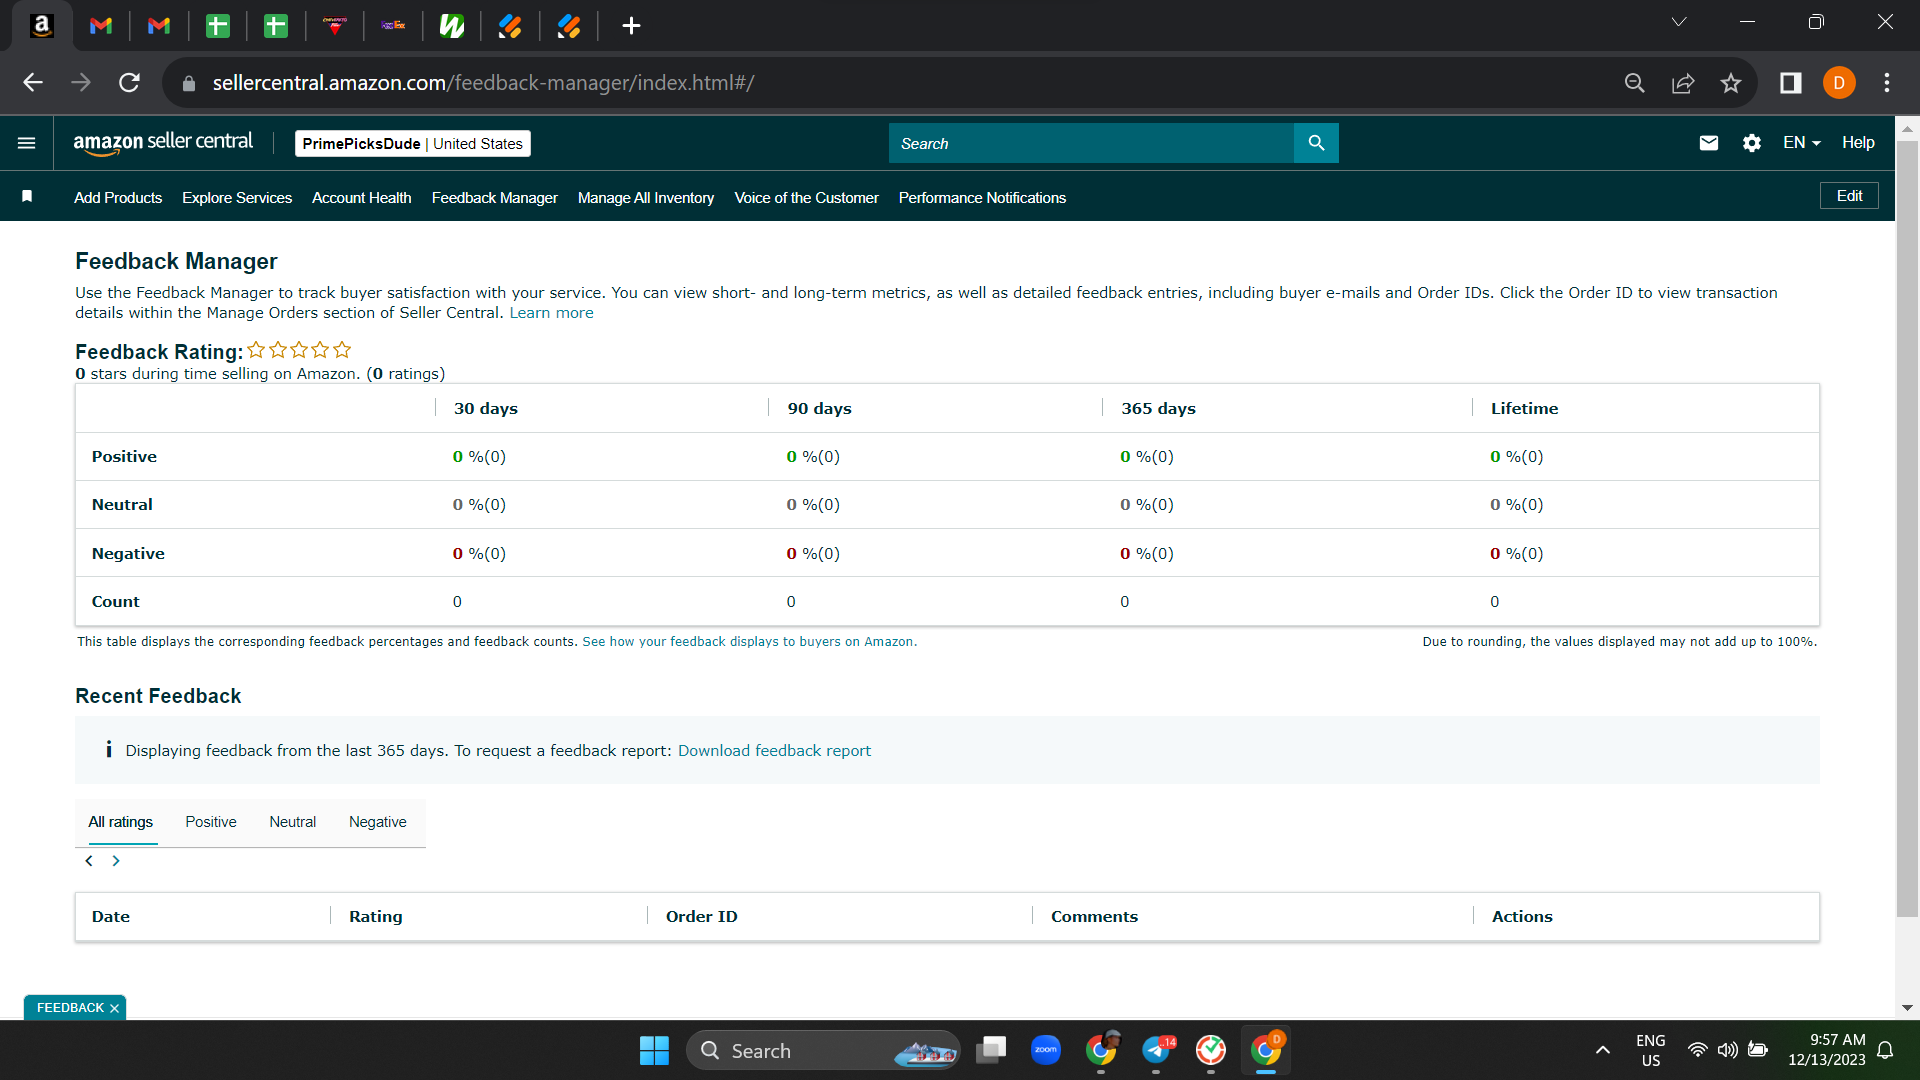Open Voice of the Customer

[807, 198]
